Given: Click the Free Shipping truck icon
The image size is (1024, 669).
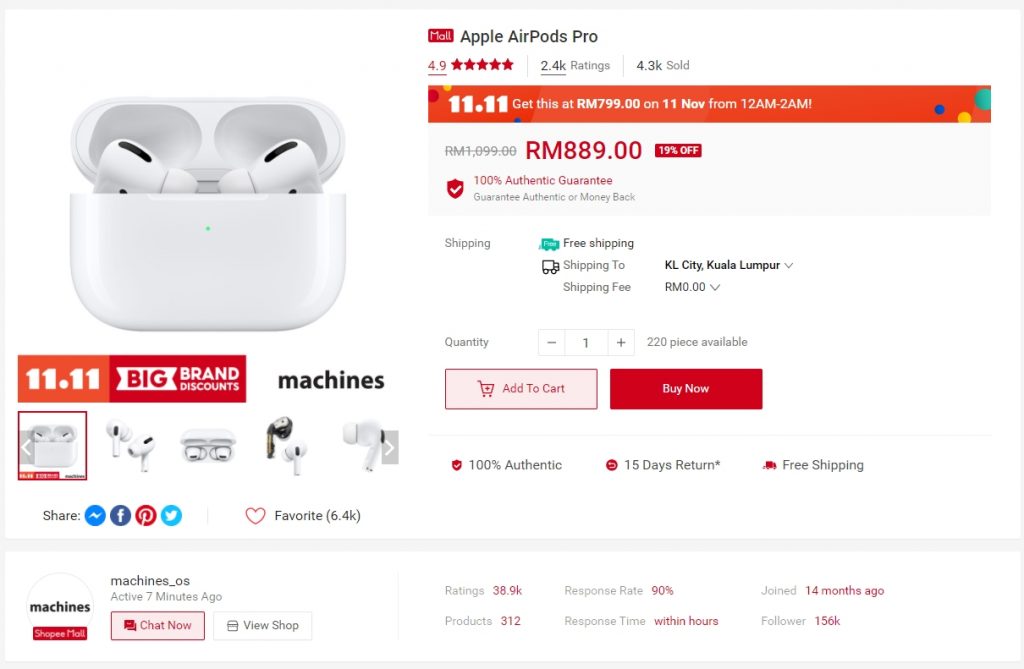Looking at the screenshot, I should pos(769,465).
